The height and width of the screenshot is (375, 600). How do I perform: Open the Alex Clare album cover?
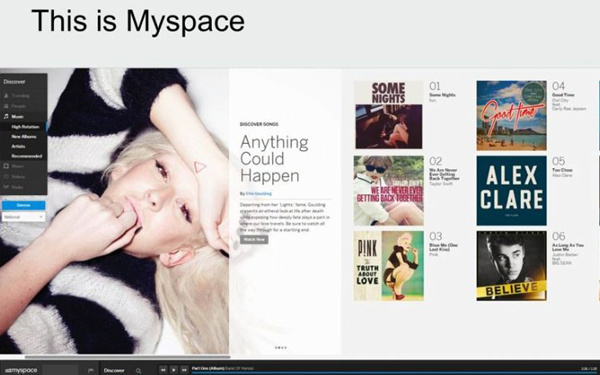tap(512, 191)
